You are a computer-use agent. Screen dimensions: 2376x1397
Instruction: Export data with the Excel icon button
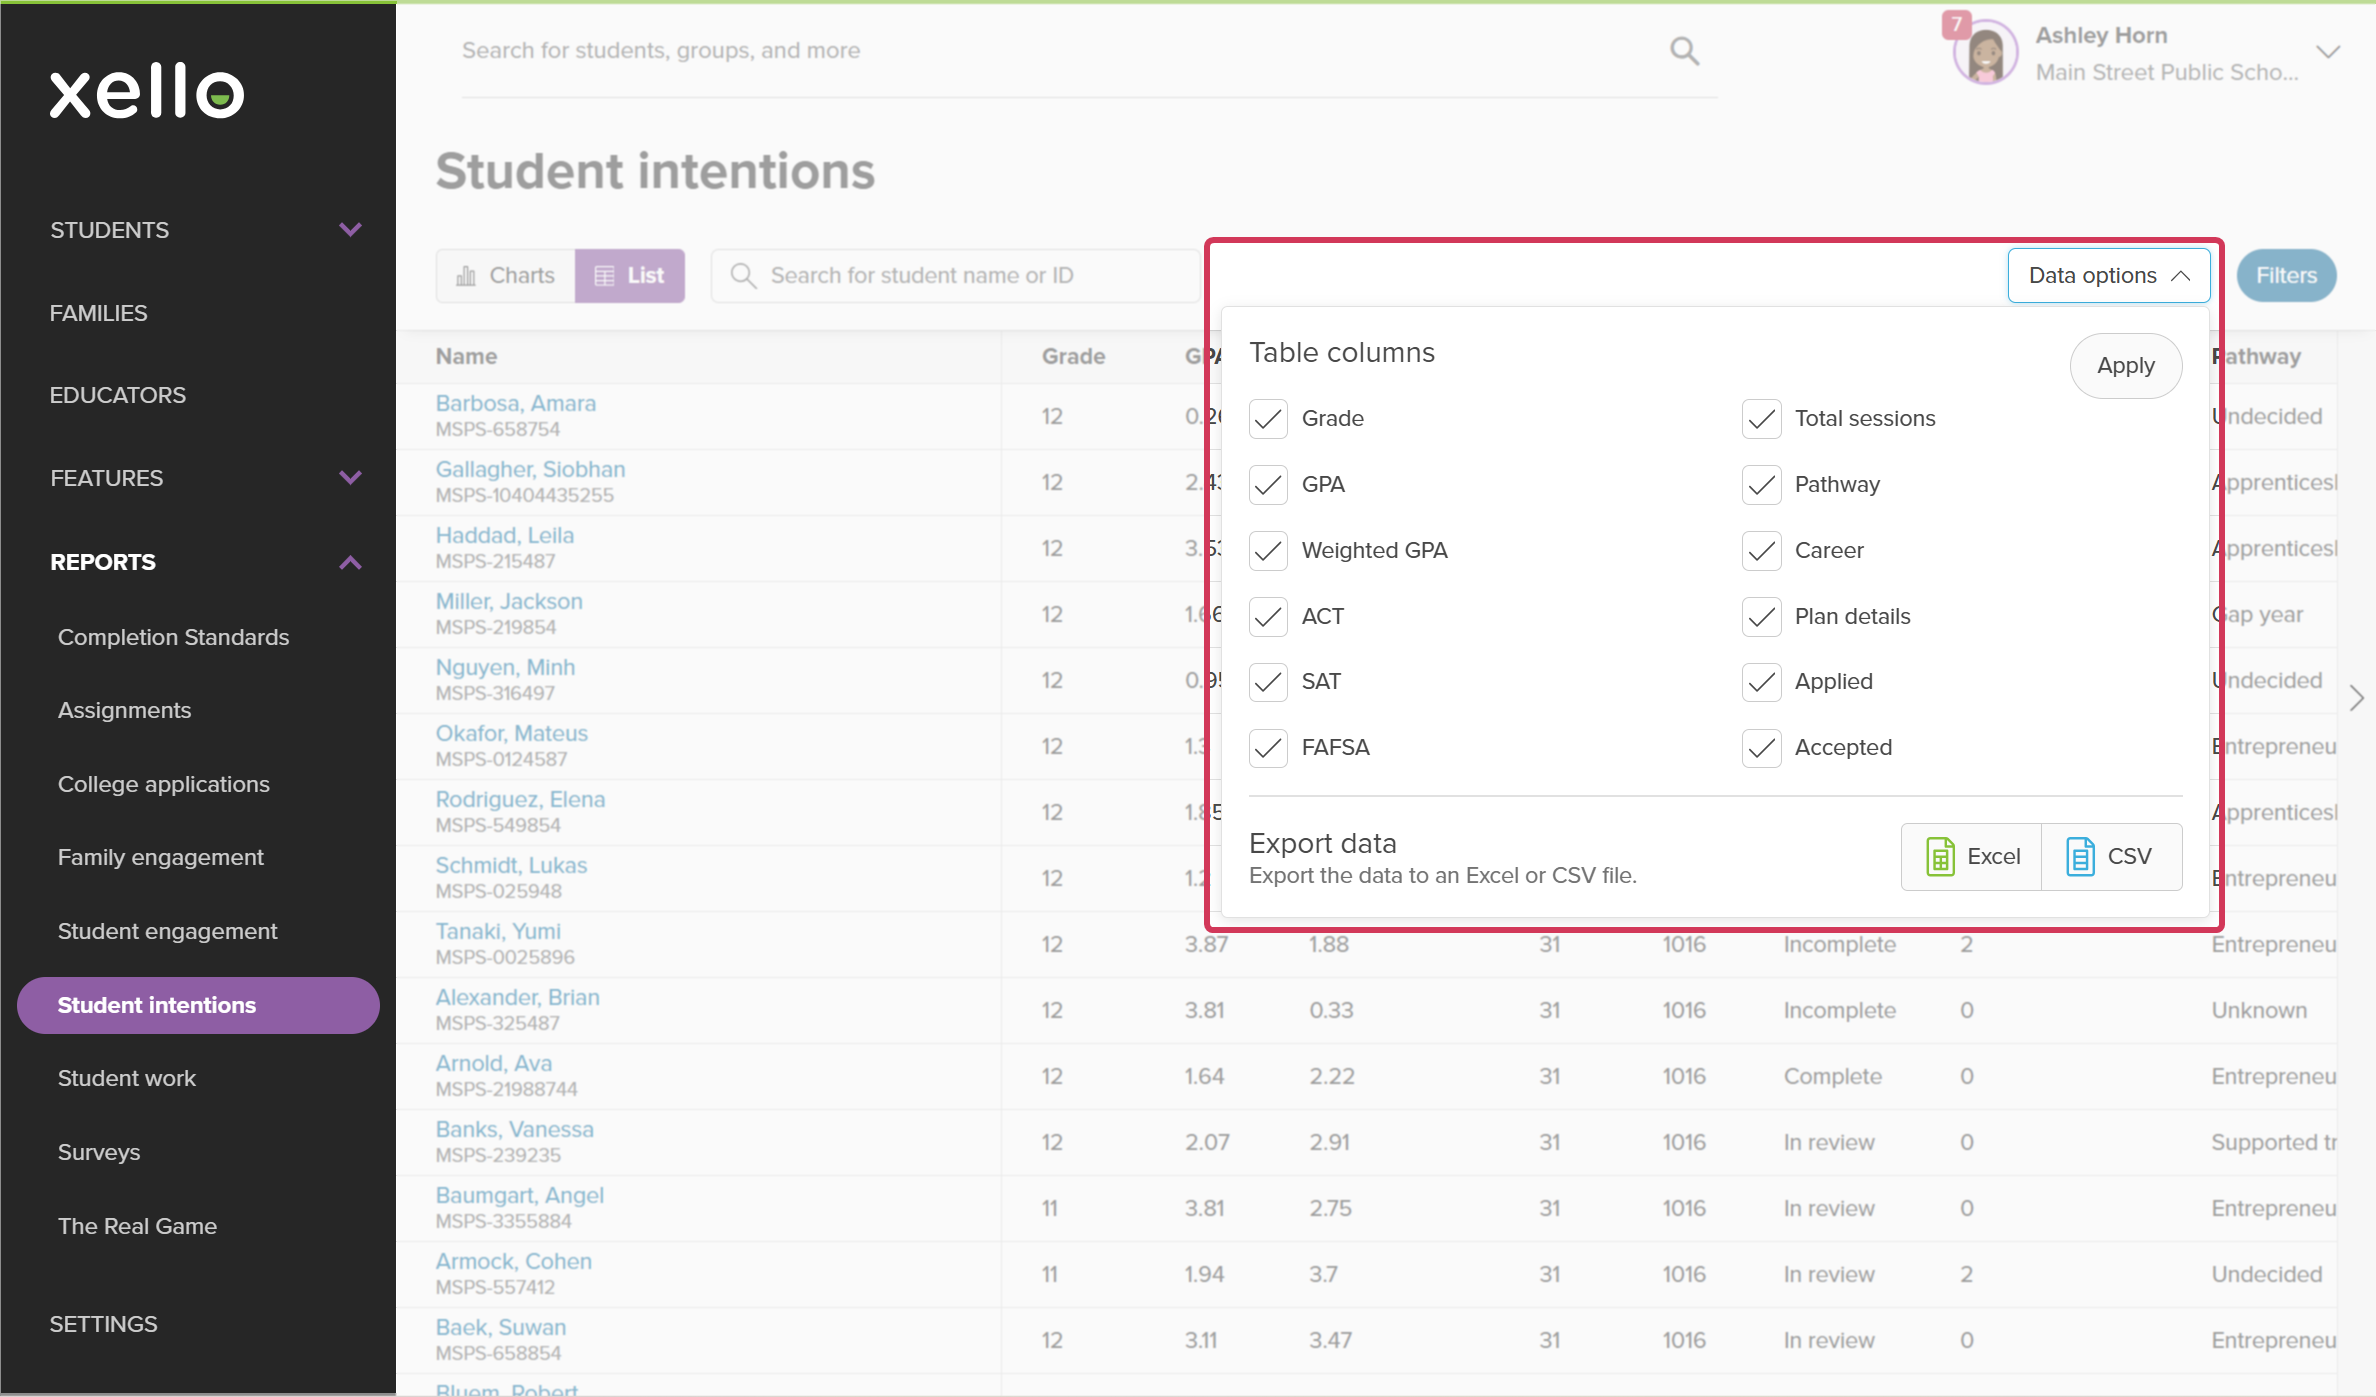point(1972,857)
